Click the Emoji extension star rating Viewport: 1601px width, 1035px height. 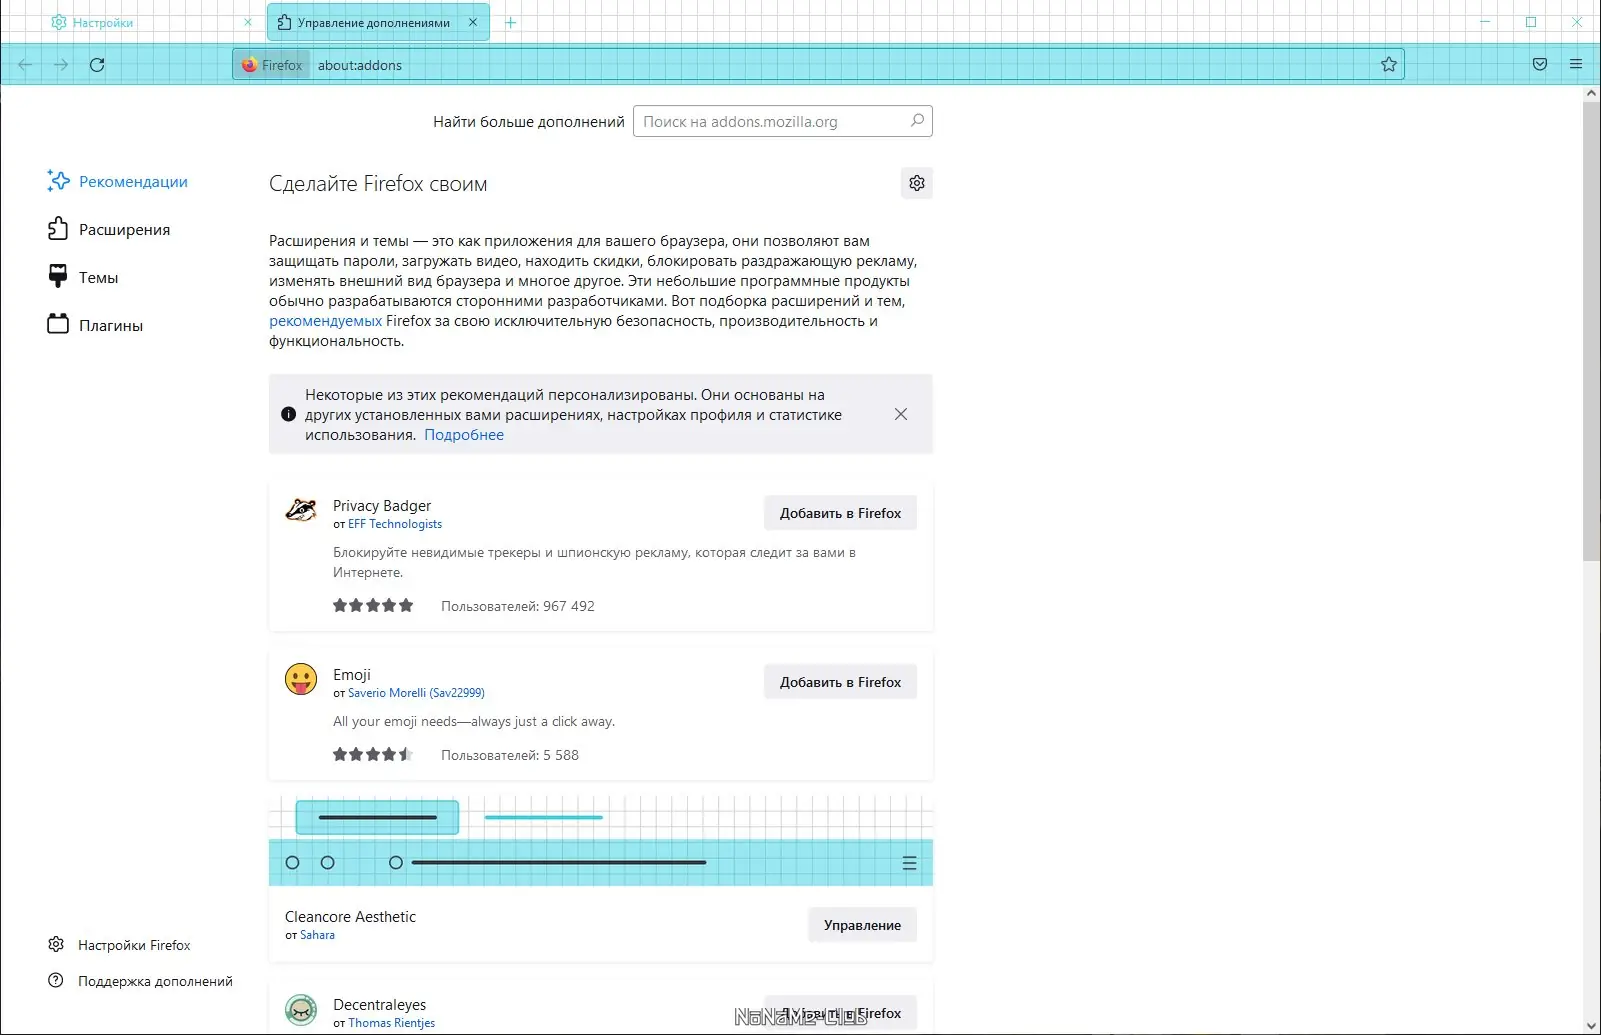point(373,754)
